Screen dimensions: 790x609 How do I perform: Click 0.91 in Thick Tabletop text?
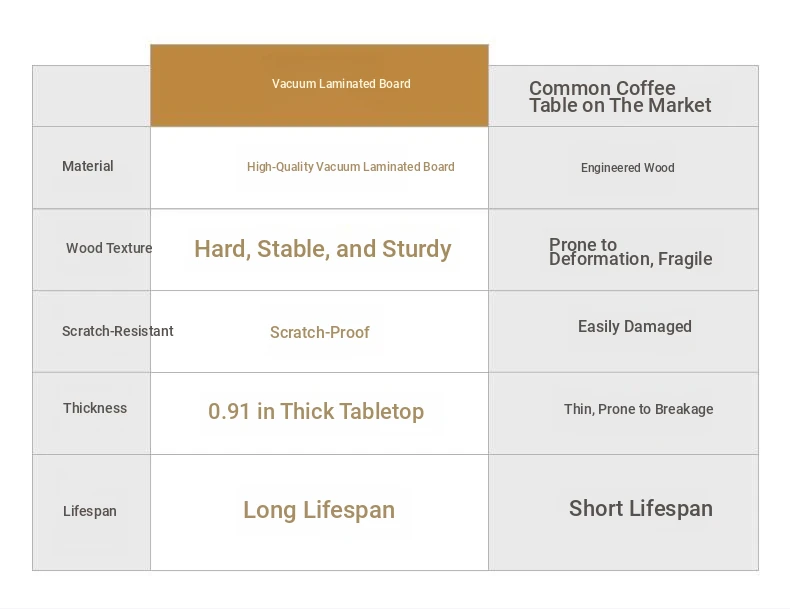316,411
